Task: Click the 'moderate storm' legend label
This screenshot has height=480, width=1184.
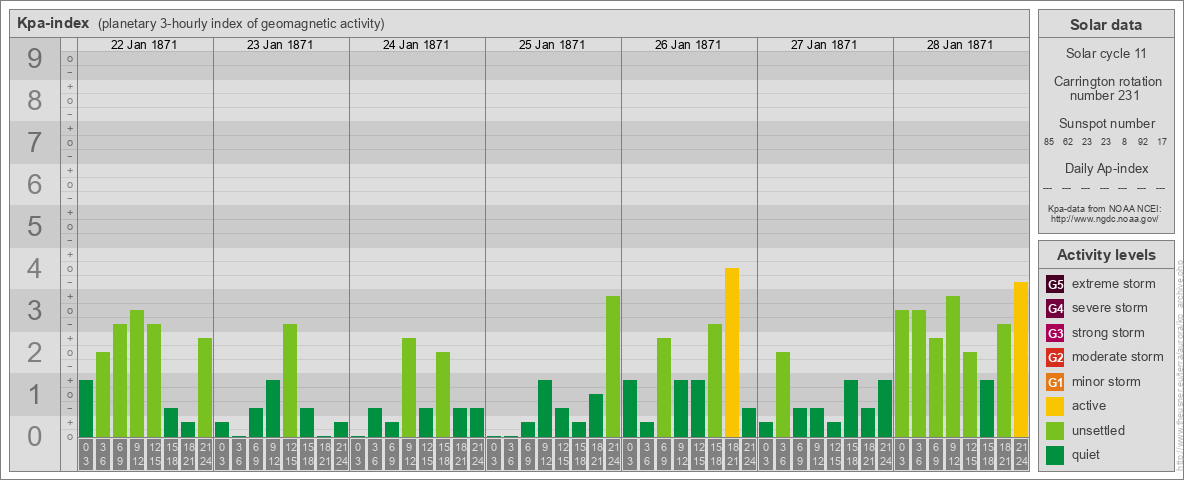Action: tap(1118, 357)
